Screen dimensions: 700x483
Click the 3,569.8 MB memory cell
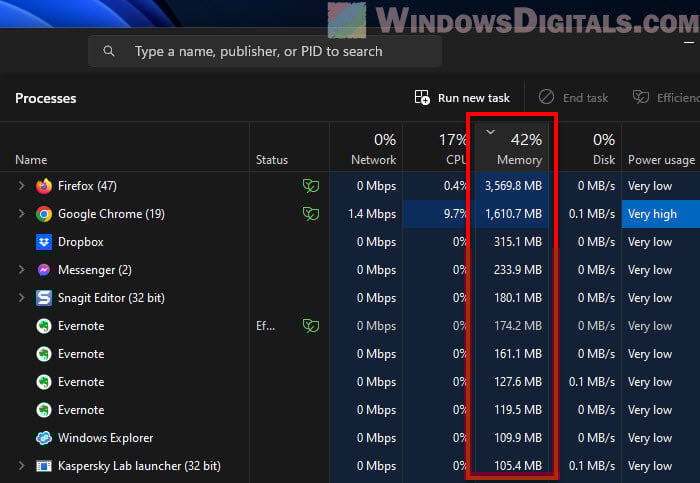tap(513, 186)
